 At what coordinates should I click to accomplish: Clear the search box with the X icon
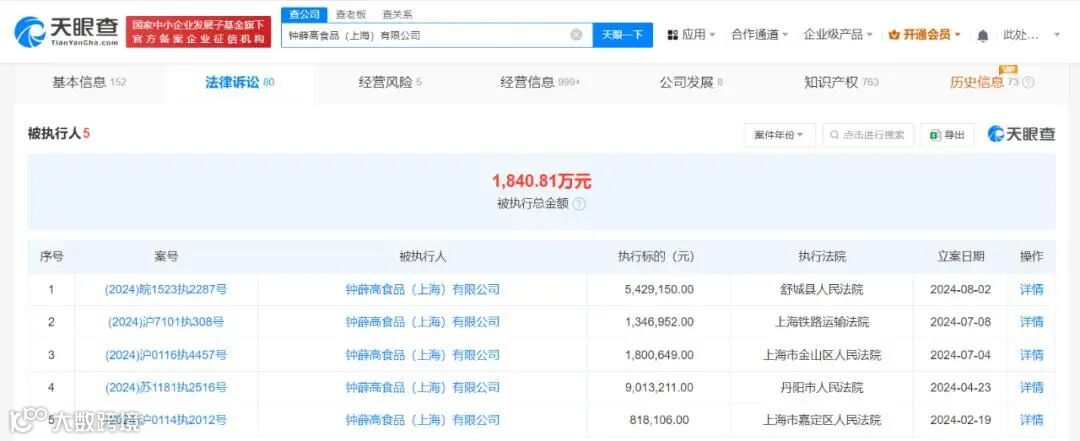(576, 34)
